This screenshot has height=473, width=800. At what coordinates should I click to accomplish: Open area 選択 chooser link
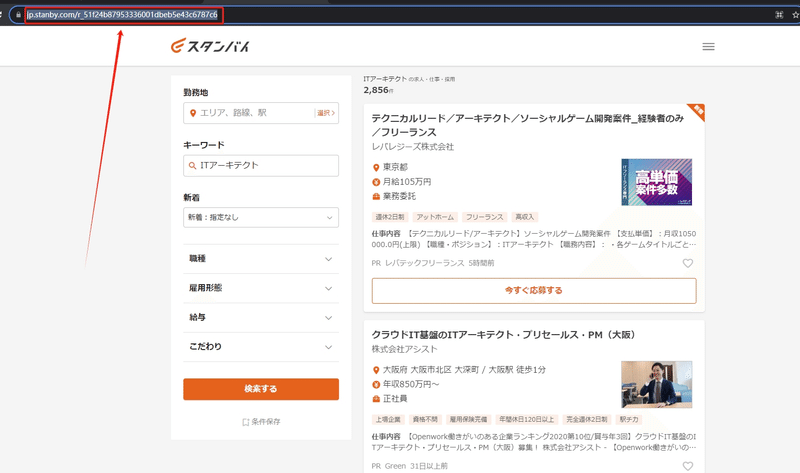click(x=326, y=113)
